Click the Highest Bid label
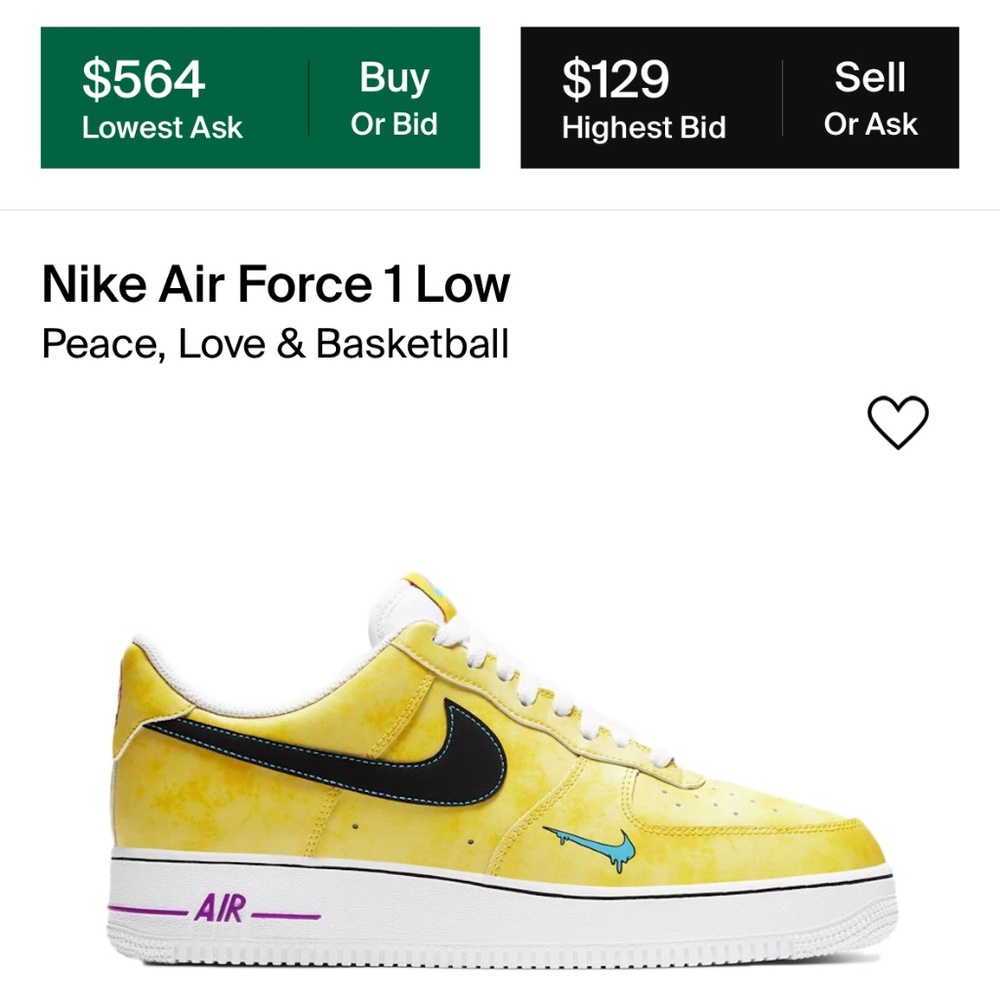This screenshot has height=1000, width=1000. (644, 128)
